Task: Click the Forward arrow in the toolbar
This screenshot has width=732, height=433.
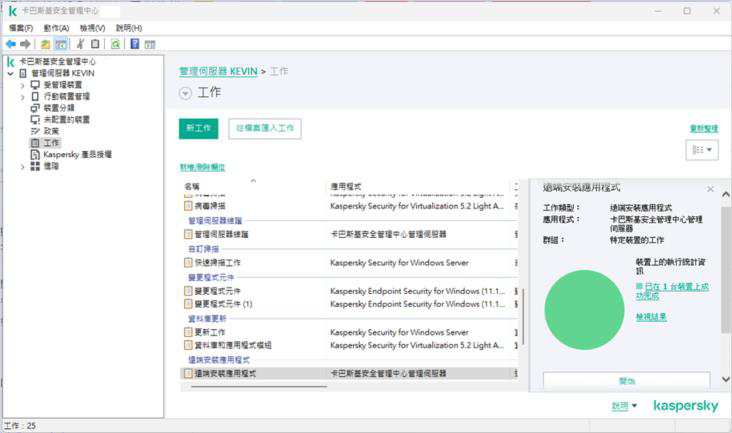Action: point(25,44)
